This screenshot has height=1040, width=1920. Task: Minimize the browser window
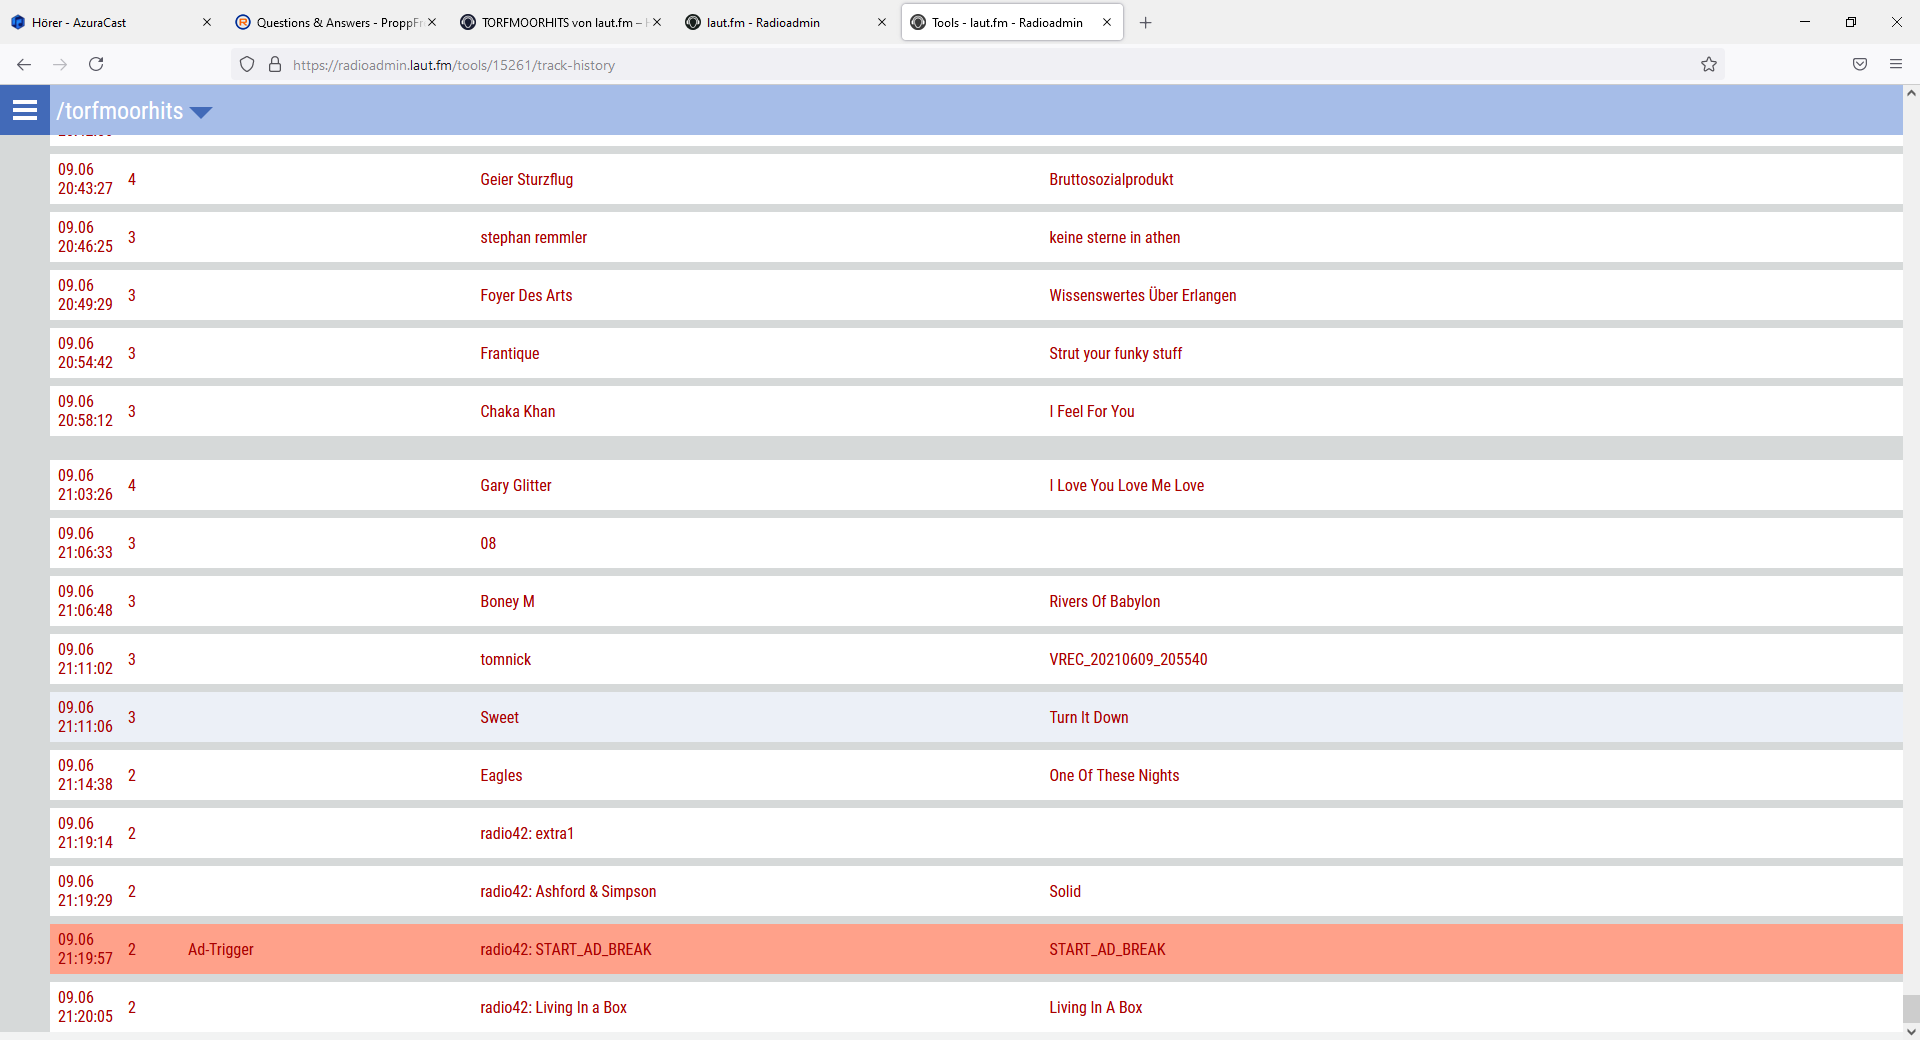[x=1805, y=22]
